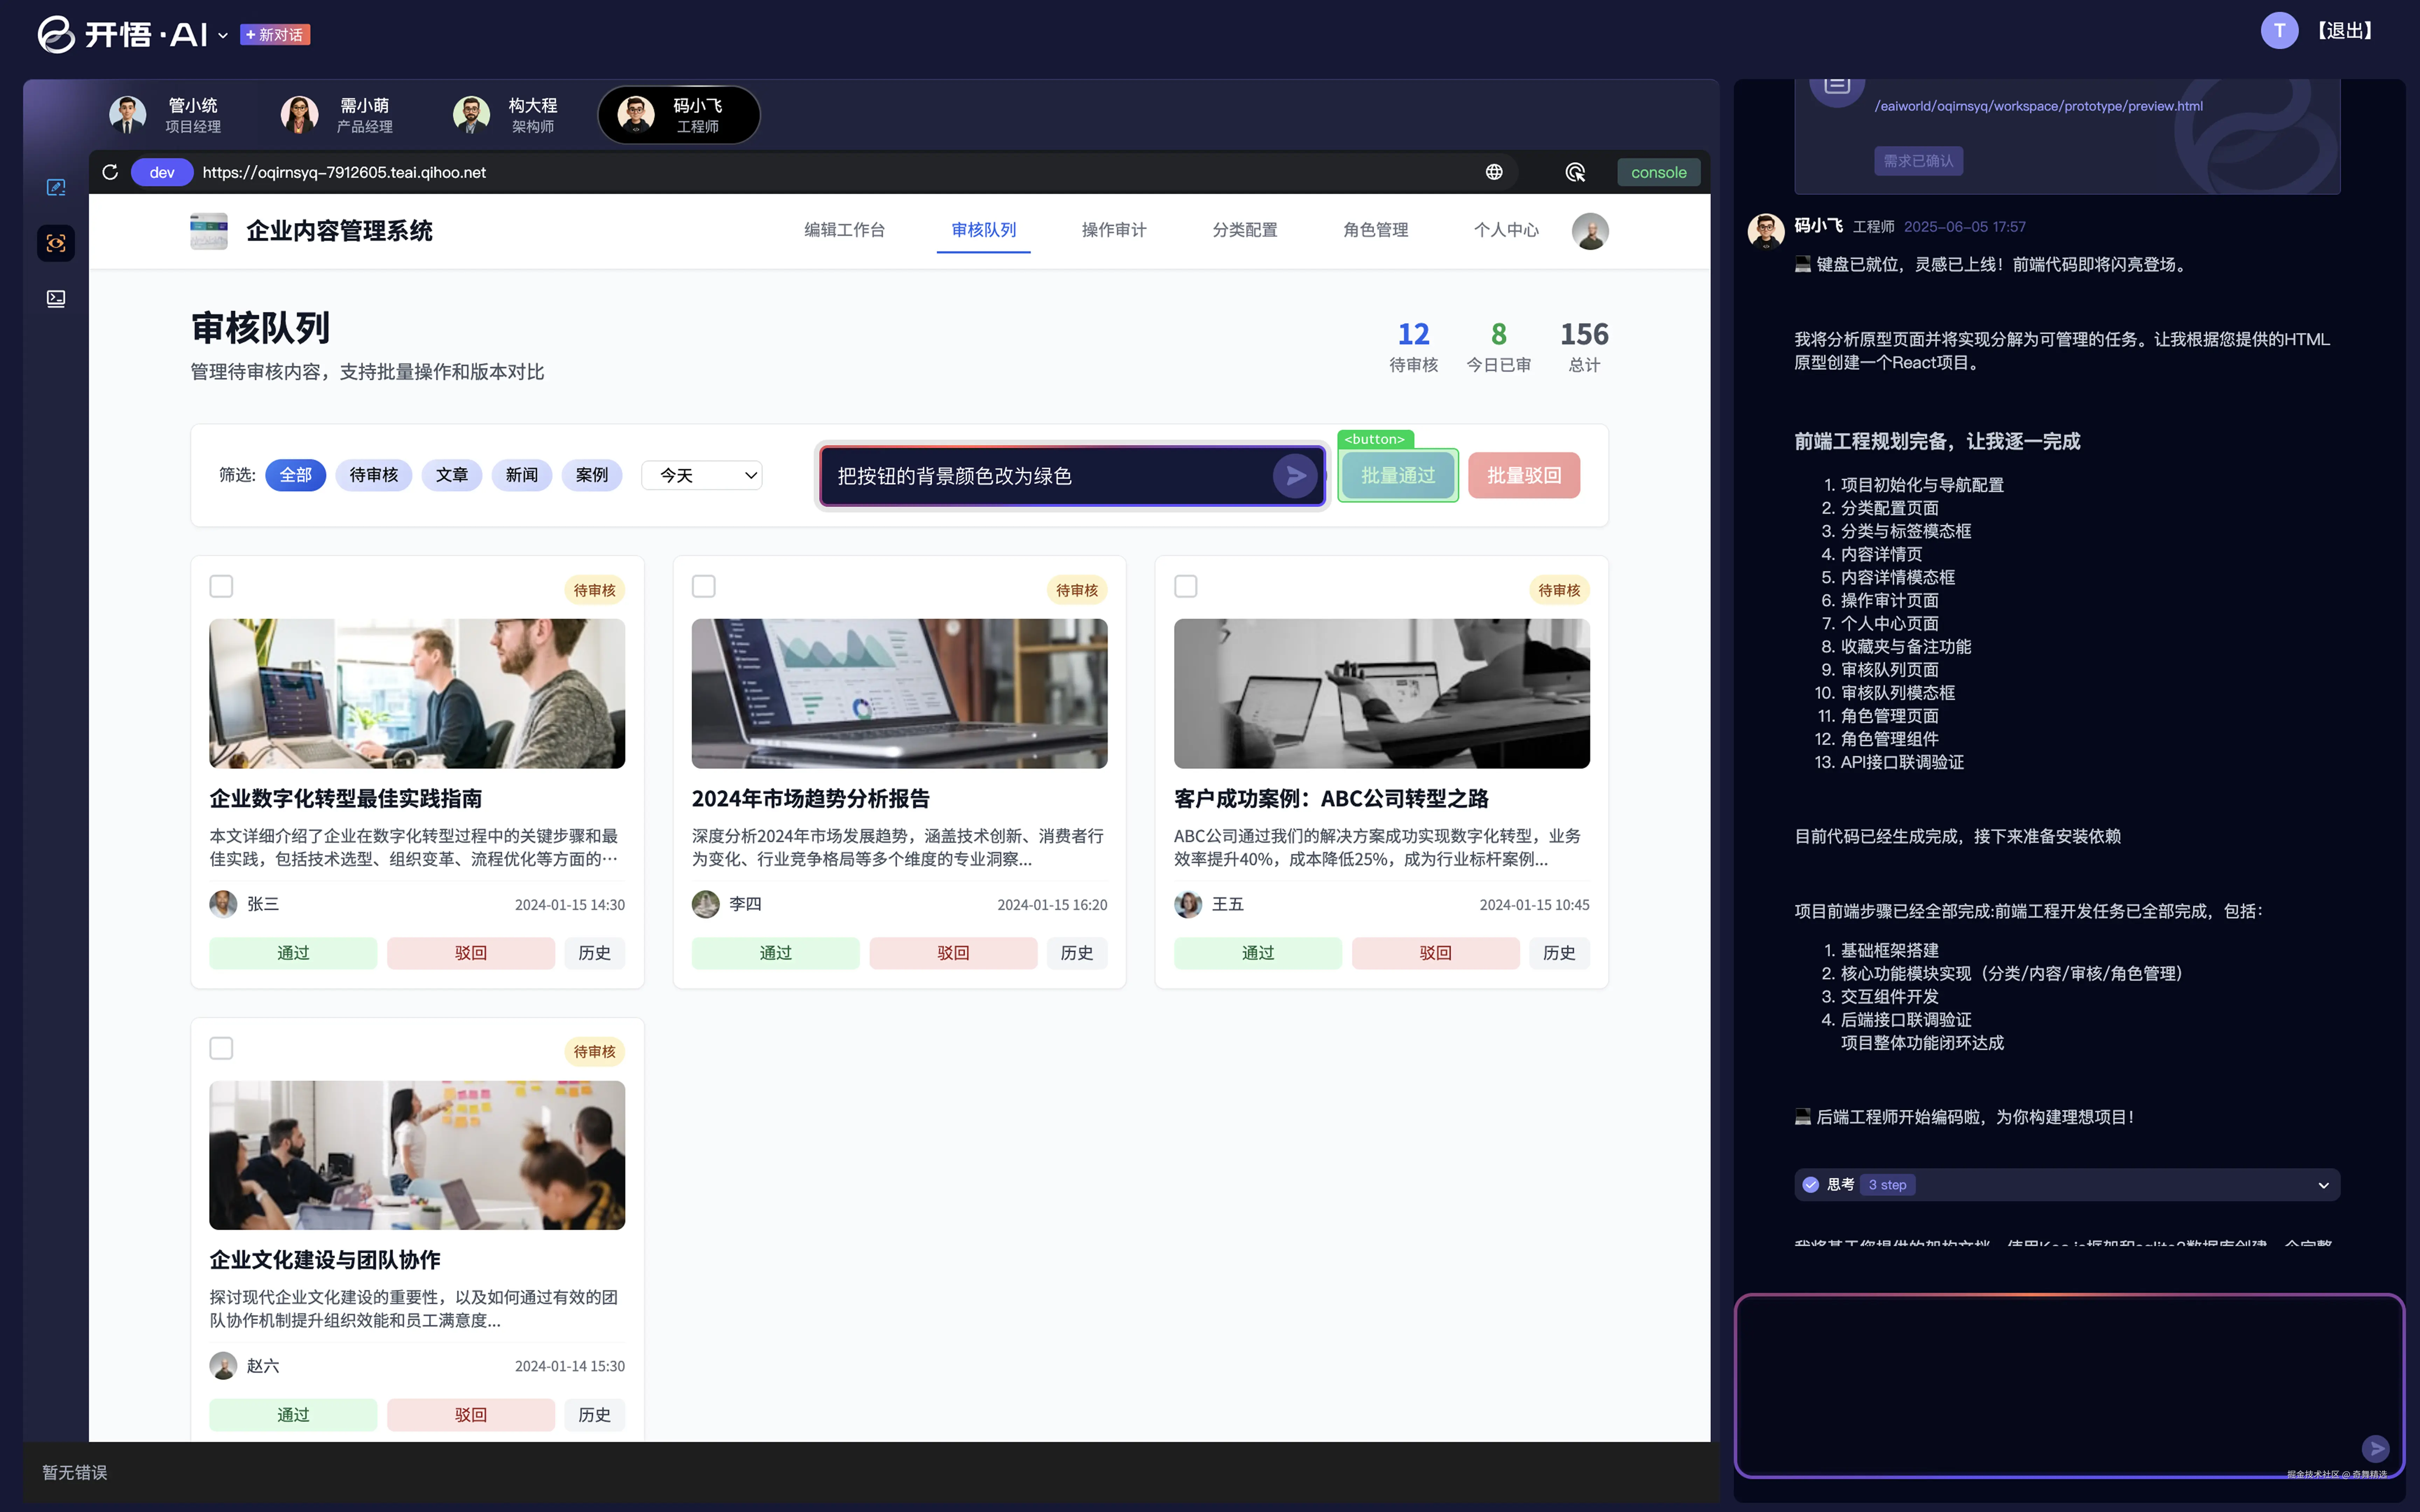2420x1512 pixels.
Task: Send the button color change prompt
Action: [1295, 476]
